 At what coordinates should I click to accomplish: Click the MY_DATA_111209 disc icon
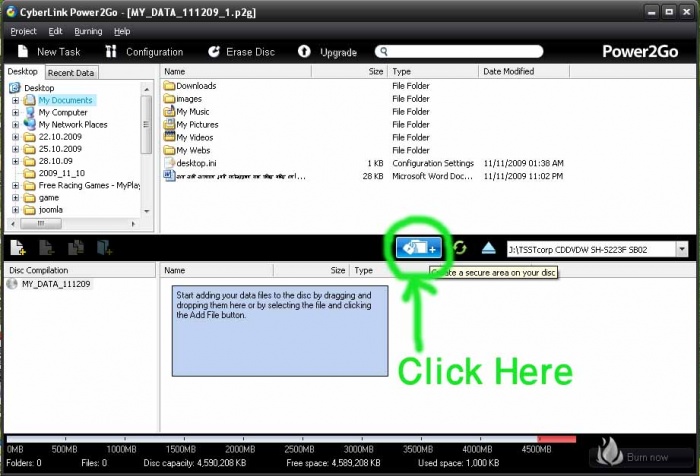click(x=12, y=284)
